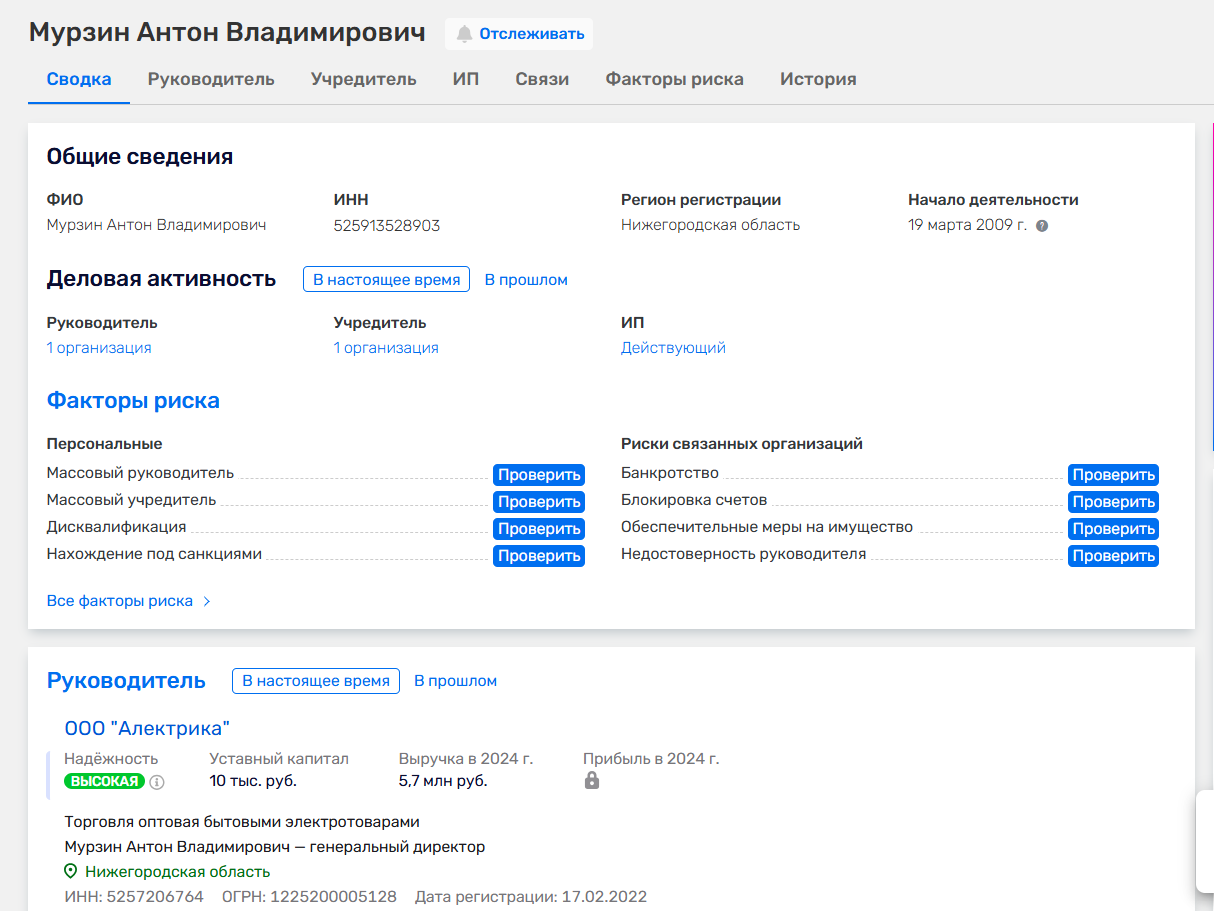The image size is (1214, 911).
Task: Click the Факторы риска section heading link
Action: [133, 401]
